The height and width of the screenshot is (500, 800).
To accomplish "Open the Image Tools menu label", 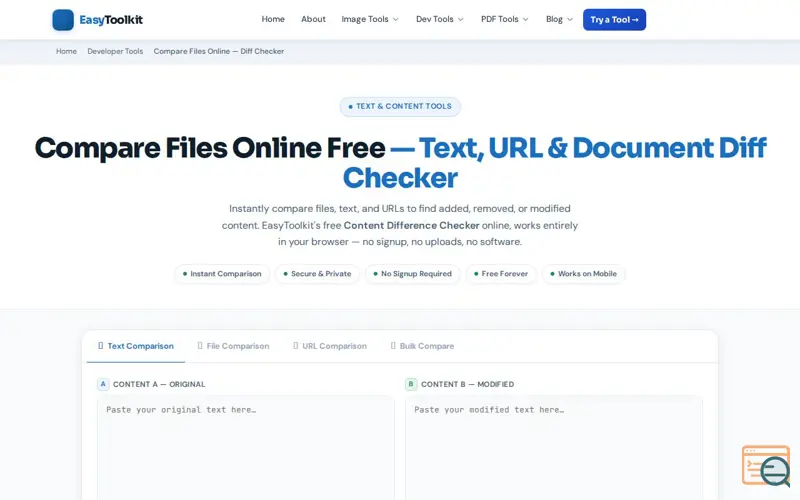I will click(365, 19).
